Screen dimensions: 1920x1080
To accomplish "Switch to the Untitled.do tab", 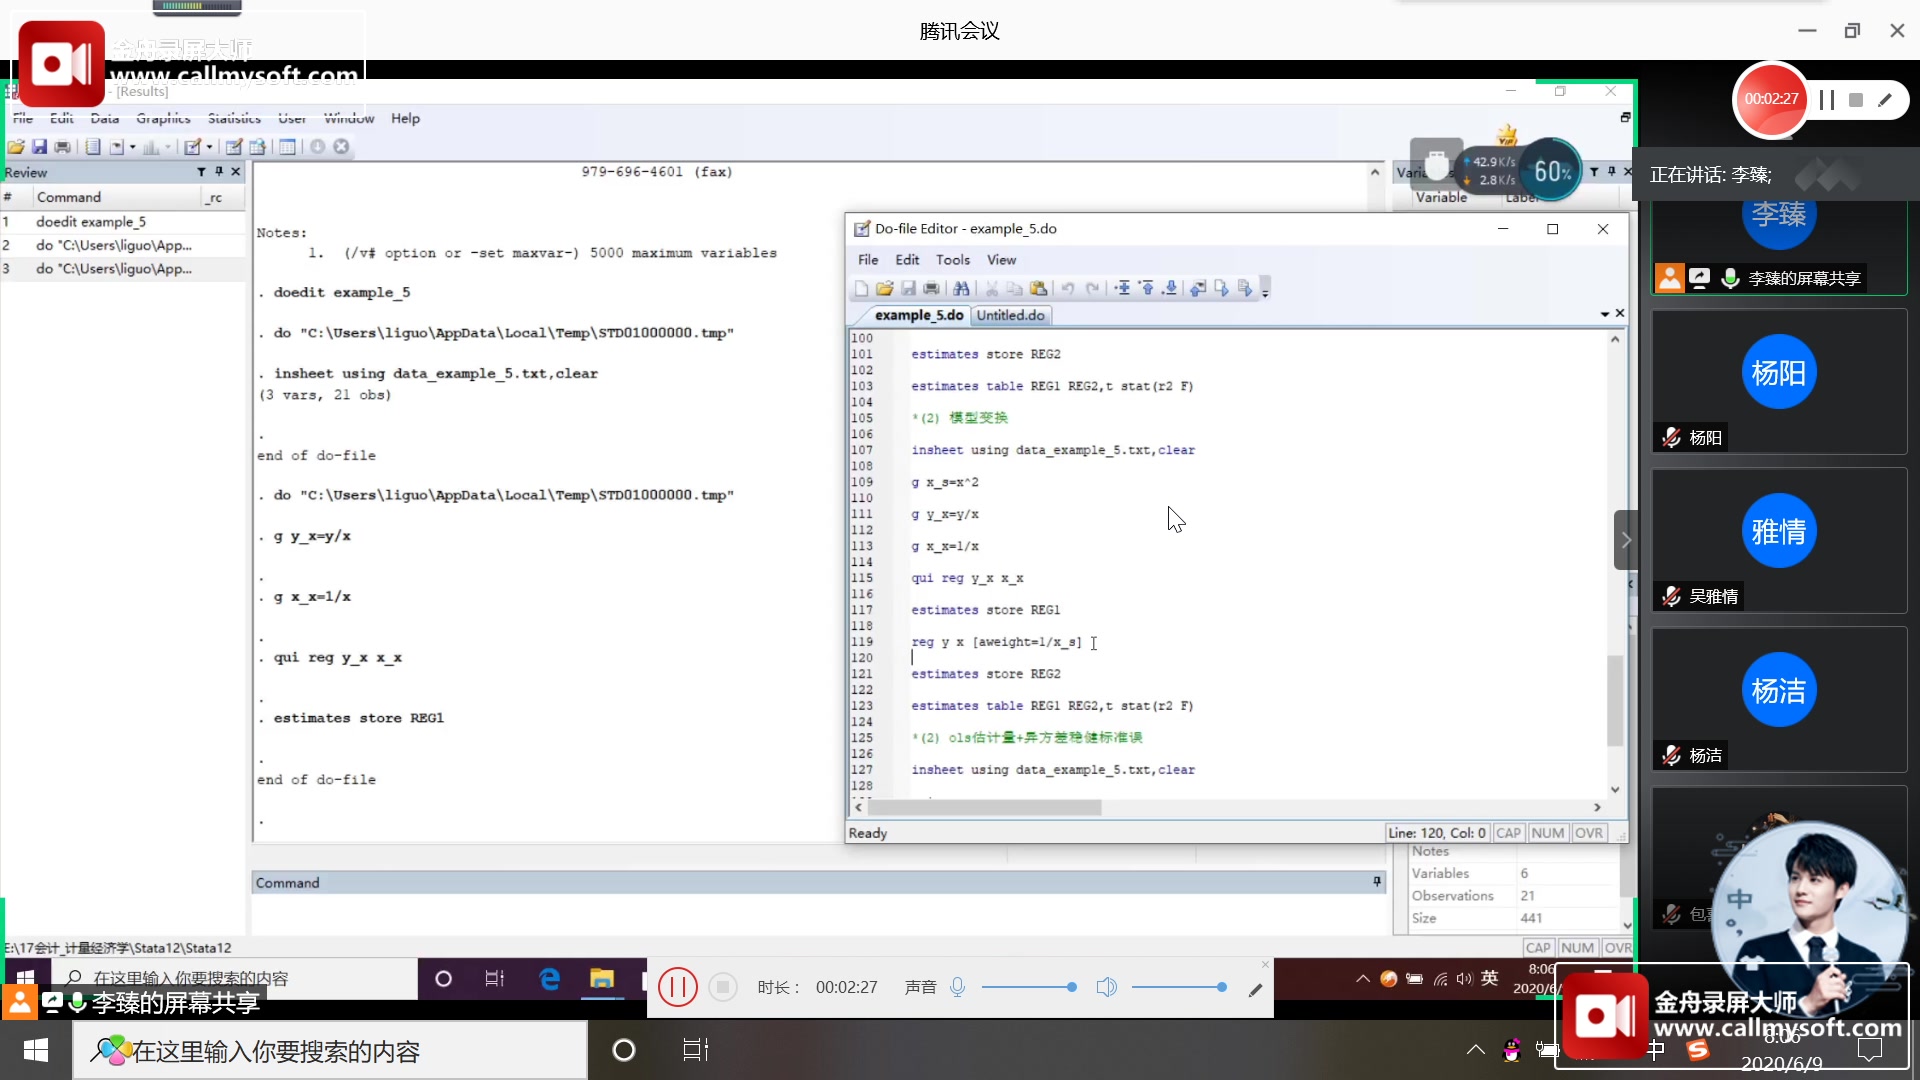I will 1010,315.
